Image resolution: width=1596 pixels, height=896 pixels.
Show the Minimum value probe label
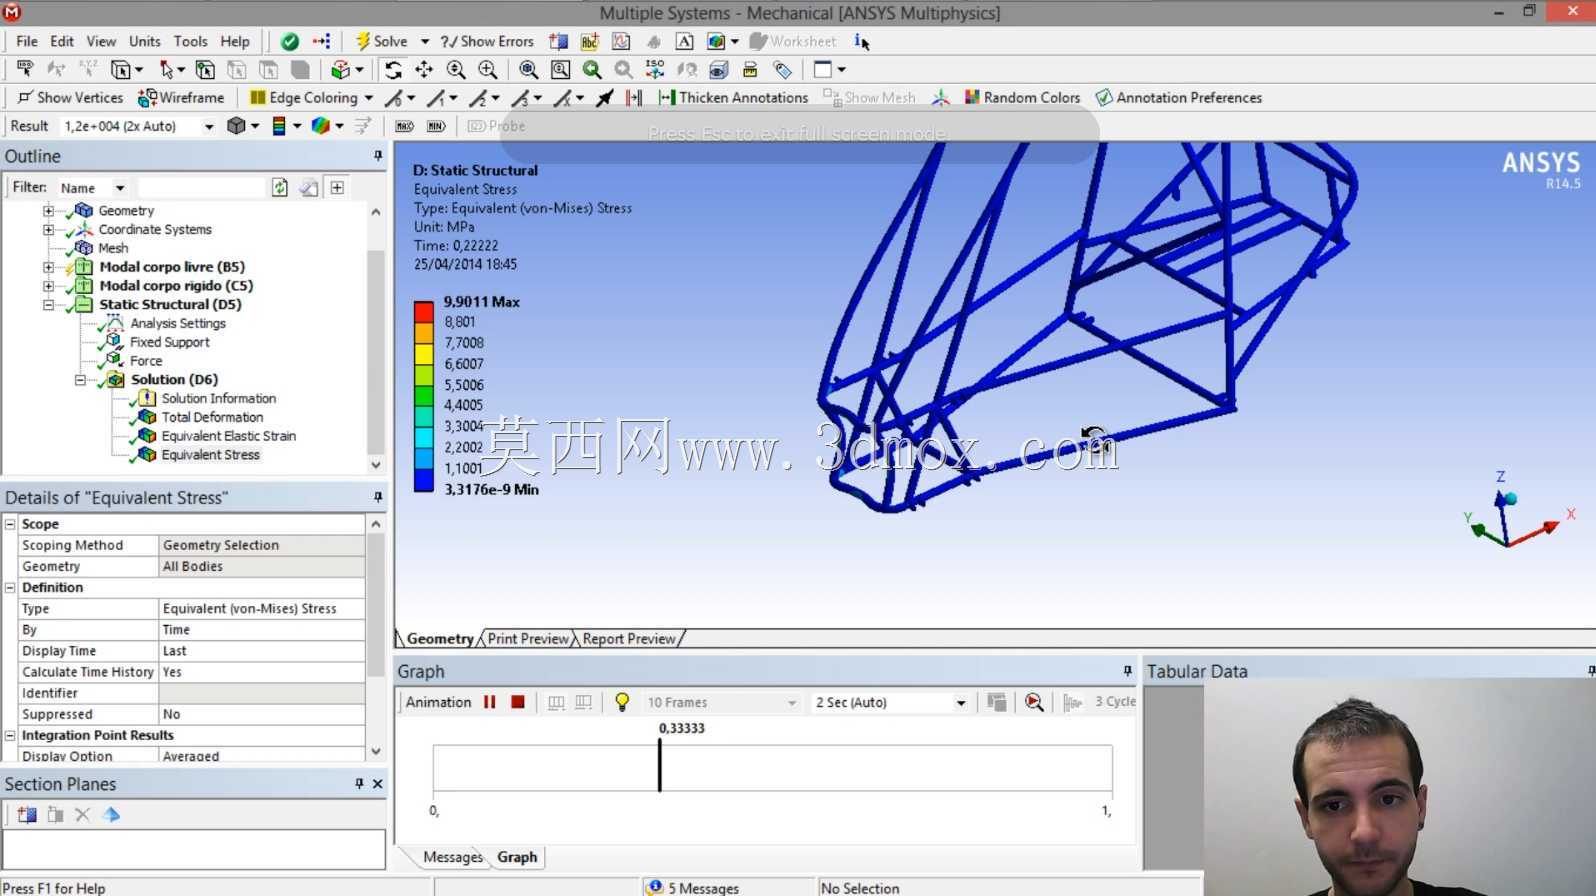[436, 126]
